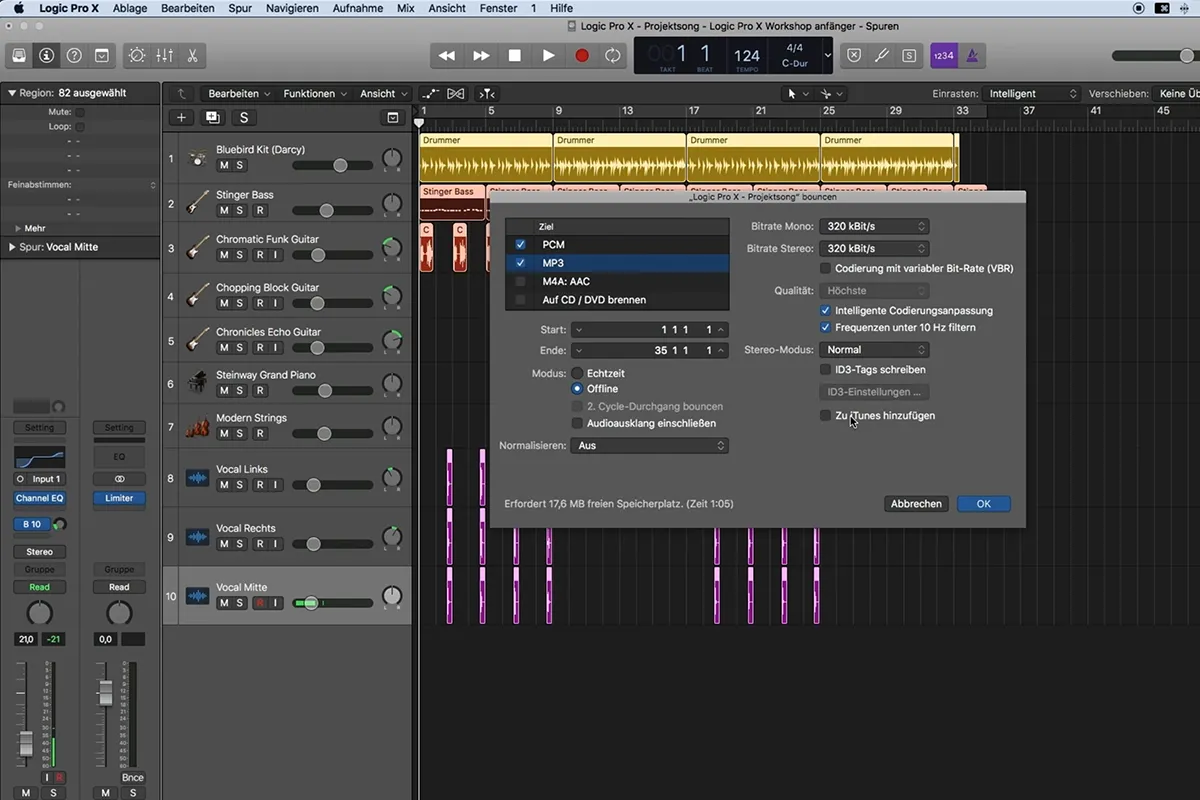Uncheck the MP3 destination checkbox
1200x800 pixels.
pyautogui.click(x=520, y=263)
